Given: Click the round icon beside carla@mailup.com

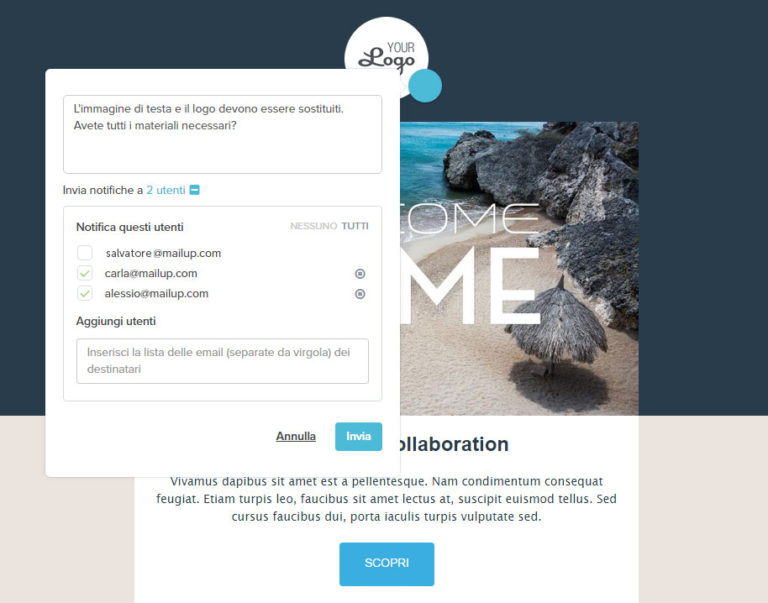Looking at the screenshot, I should pos(360,274).
